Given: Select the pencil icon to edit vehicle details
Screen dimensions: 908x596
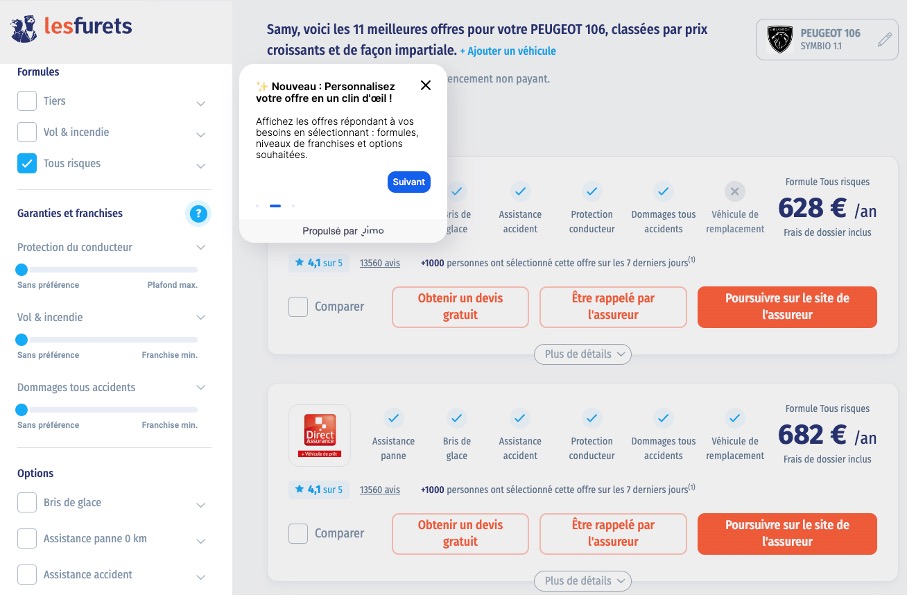Looking at the screenshot, I should point(884,41).
